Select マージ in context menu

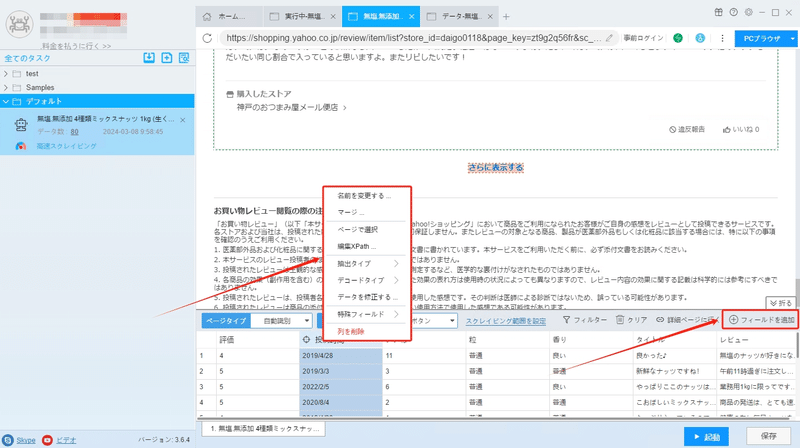[x=351, y=212]
